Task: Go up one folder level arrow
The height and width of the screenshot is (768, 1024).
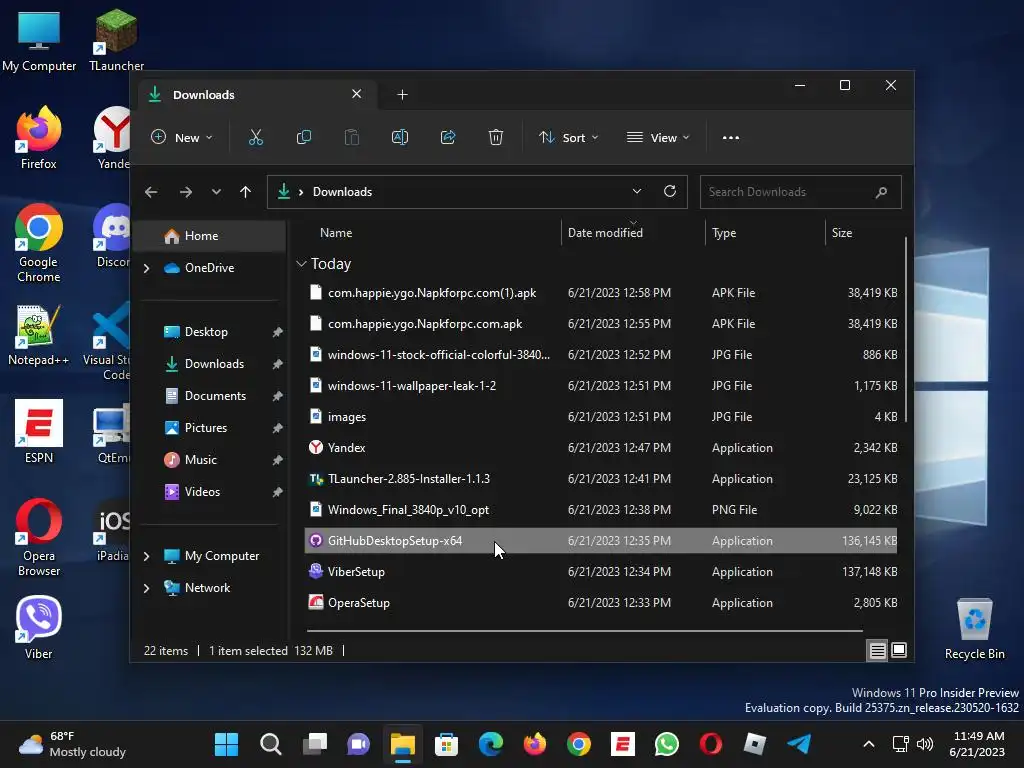Action: [x=246, y=192]
